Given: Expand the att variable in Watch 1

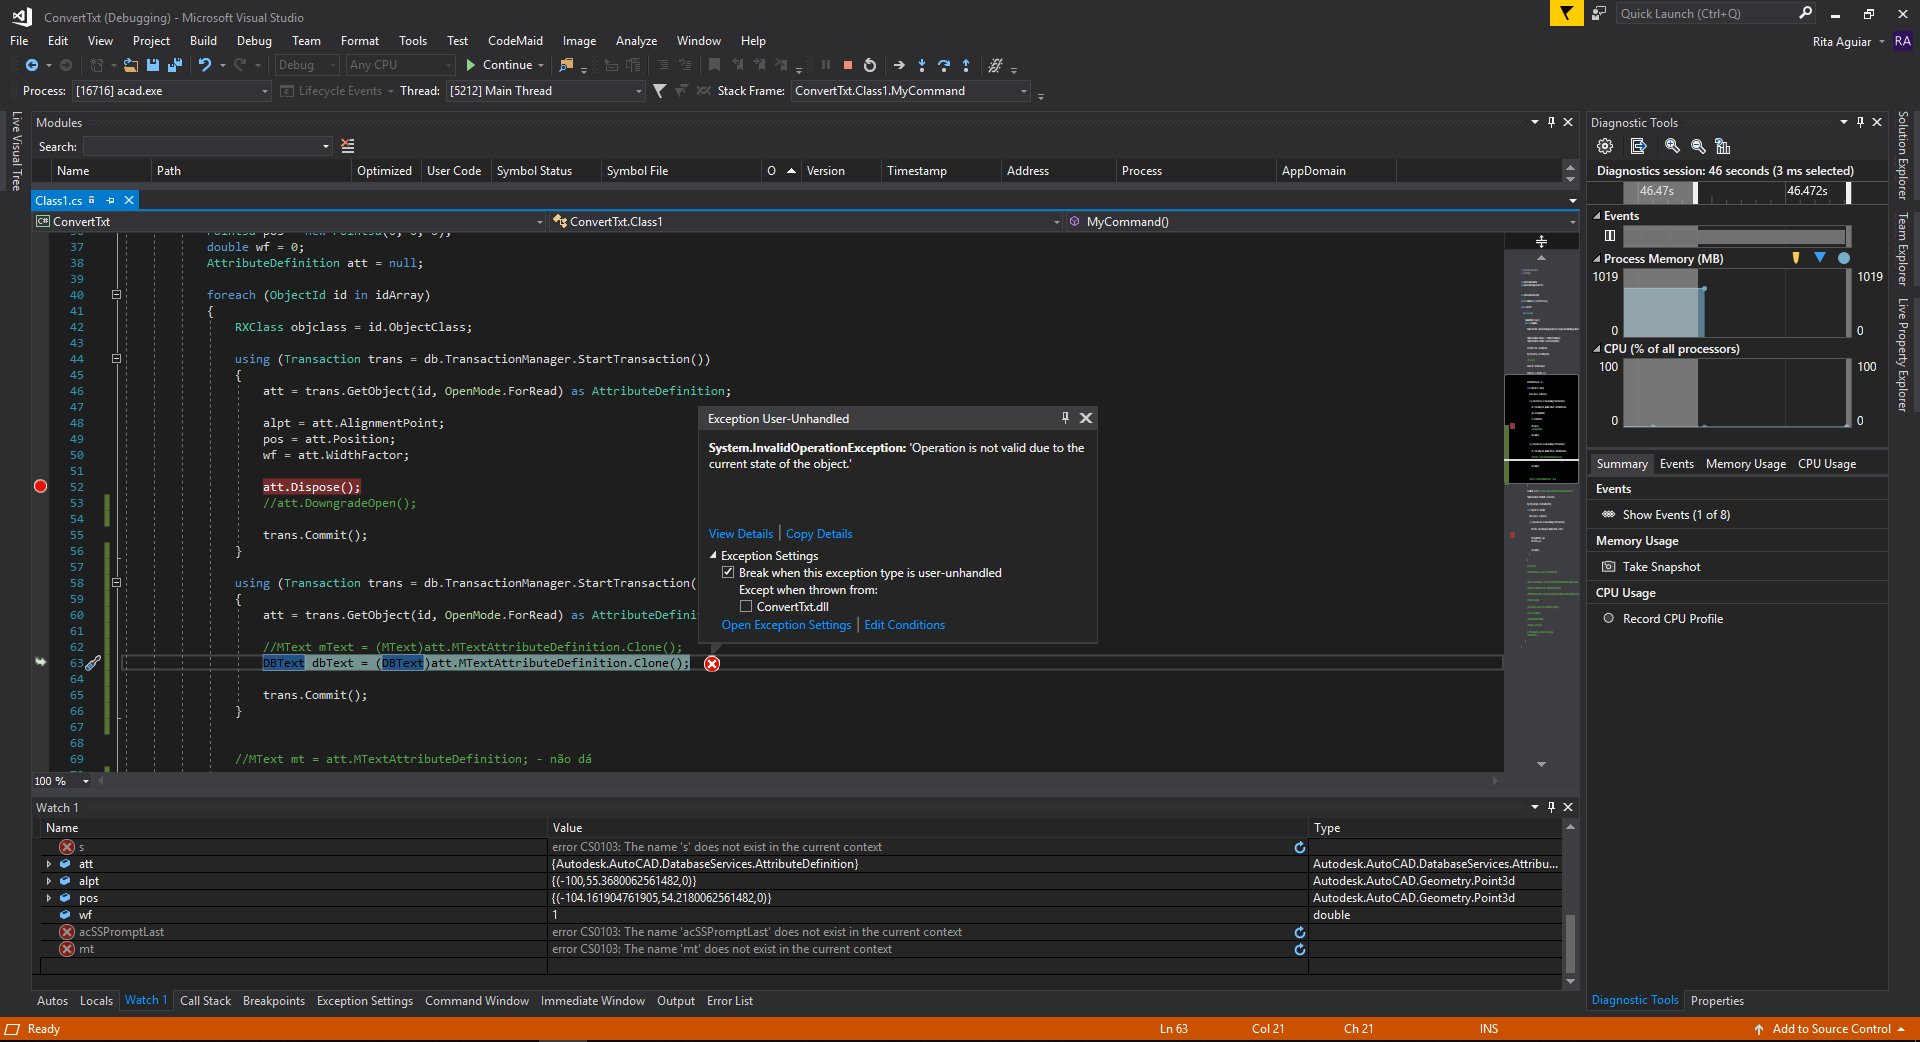Looking at the screenshot, I should coord(49,864).
